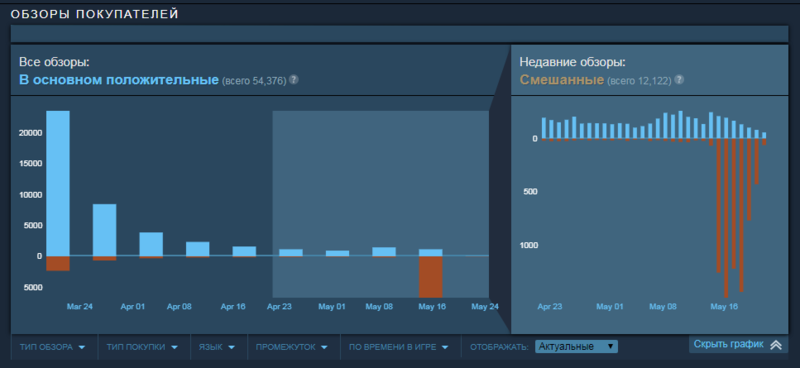Expand the ТИП ПОКУПКИ filter
800x368 pixels.
pos(142,347)
